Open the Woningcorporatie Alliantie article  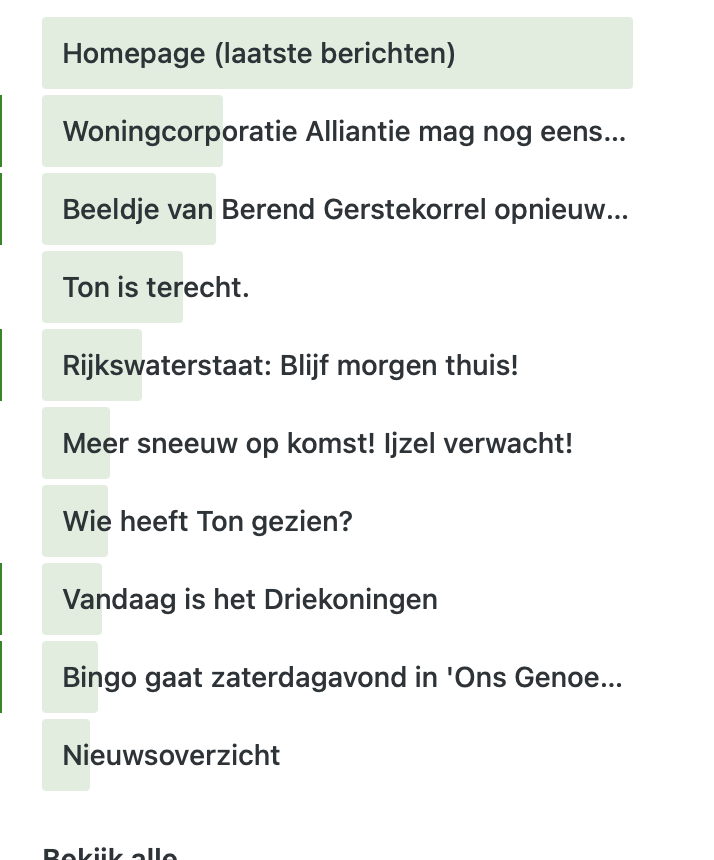tap(343, 131)
